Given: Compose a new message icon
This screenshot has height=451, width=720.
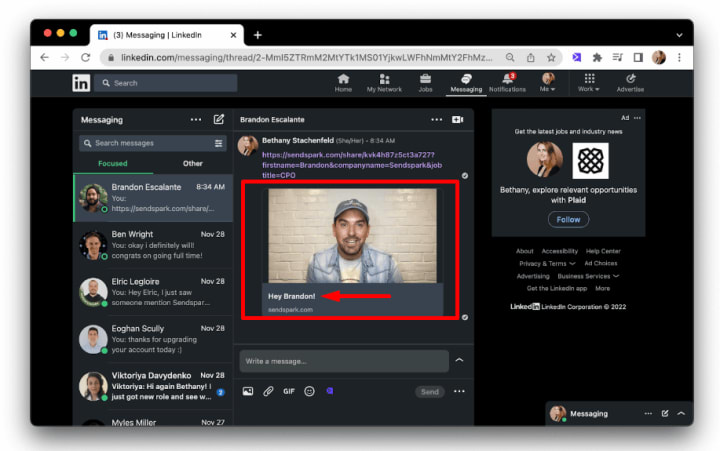Looking at the screenshot, I should (219, 119).
